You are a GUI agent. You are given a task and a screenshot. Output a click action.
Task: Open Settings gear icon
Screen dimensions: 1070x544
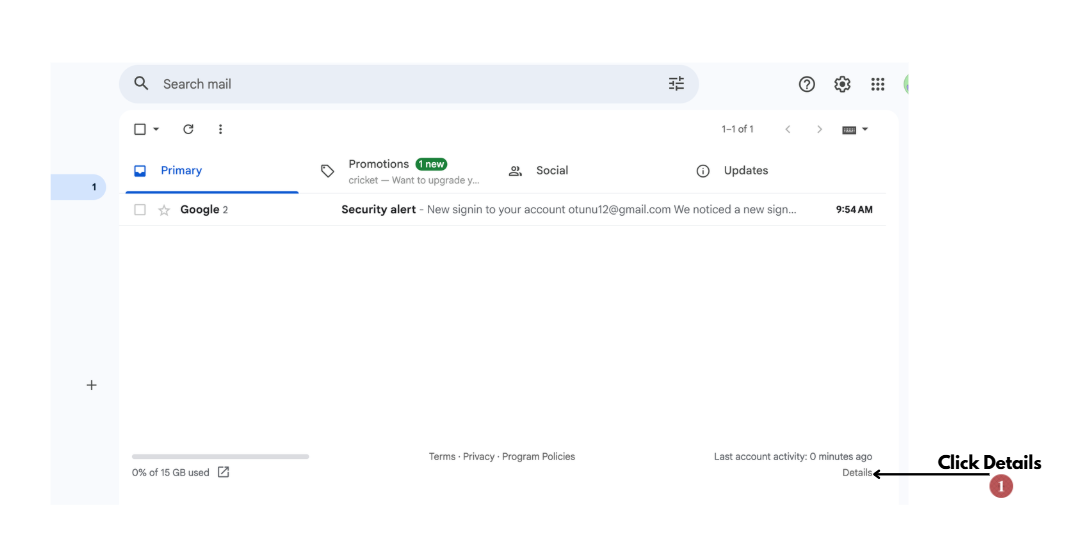coord(842,85)
